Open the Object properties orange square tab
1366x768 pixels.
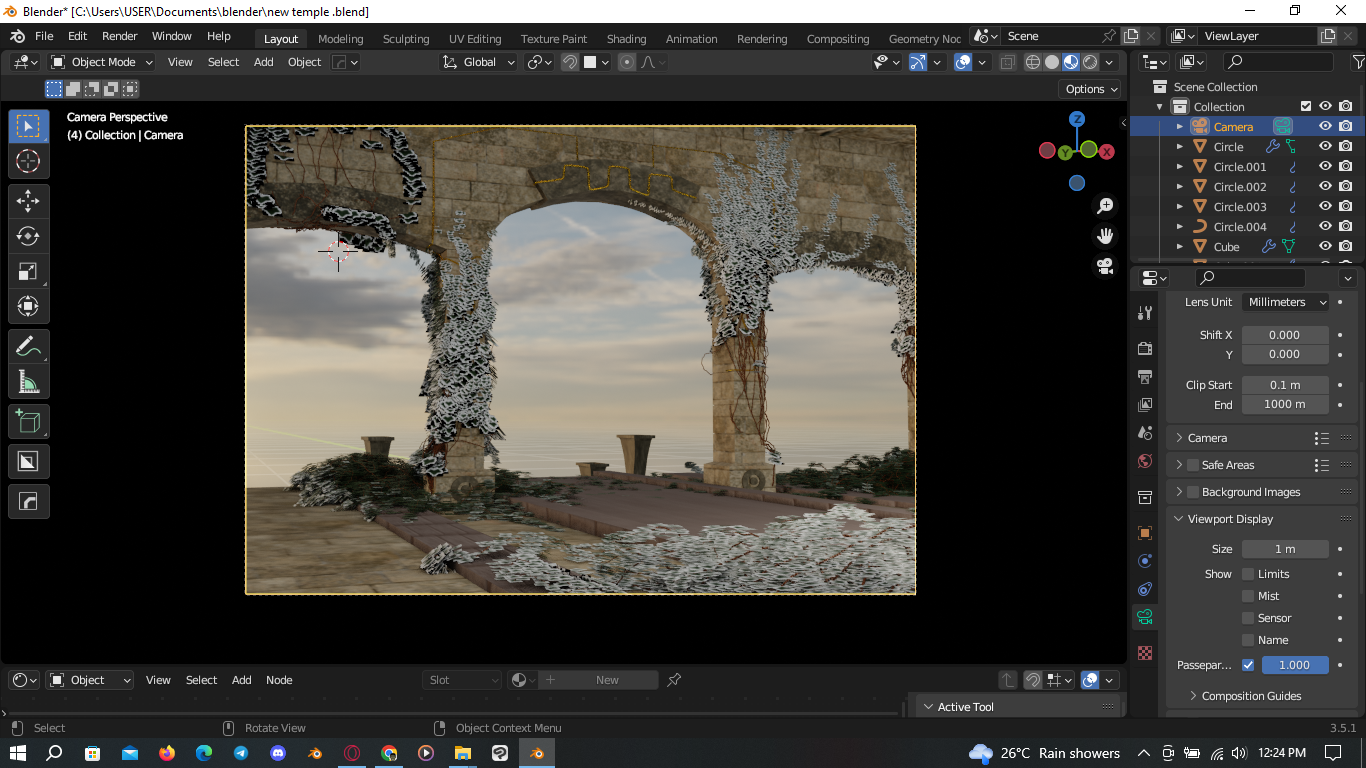(x=1145, y=533)
